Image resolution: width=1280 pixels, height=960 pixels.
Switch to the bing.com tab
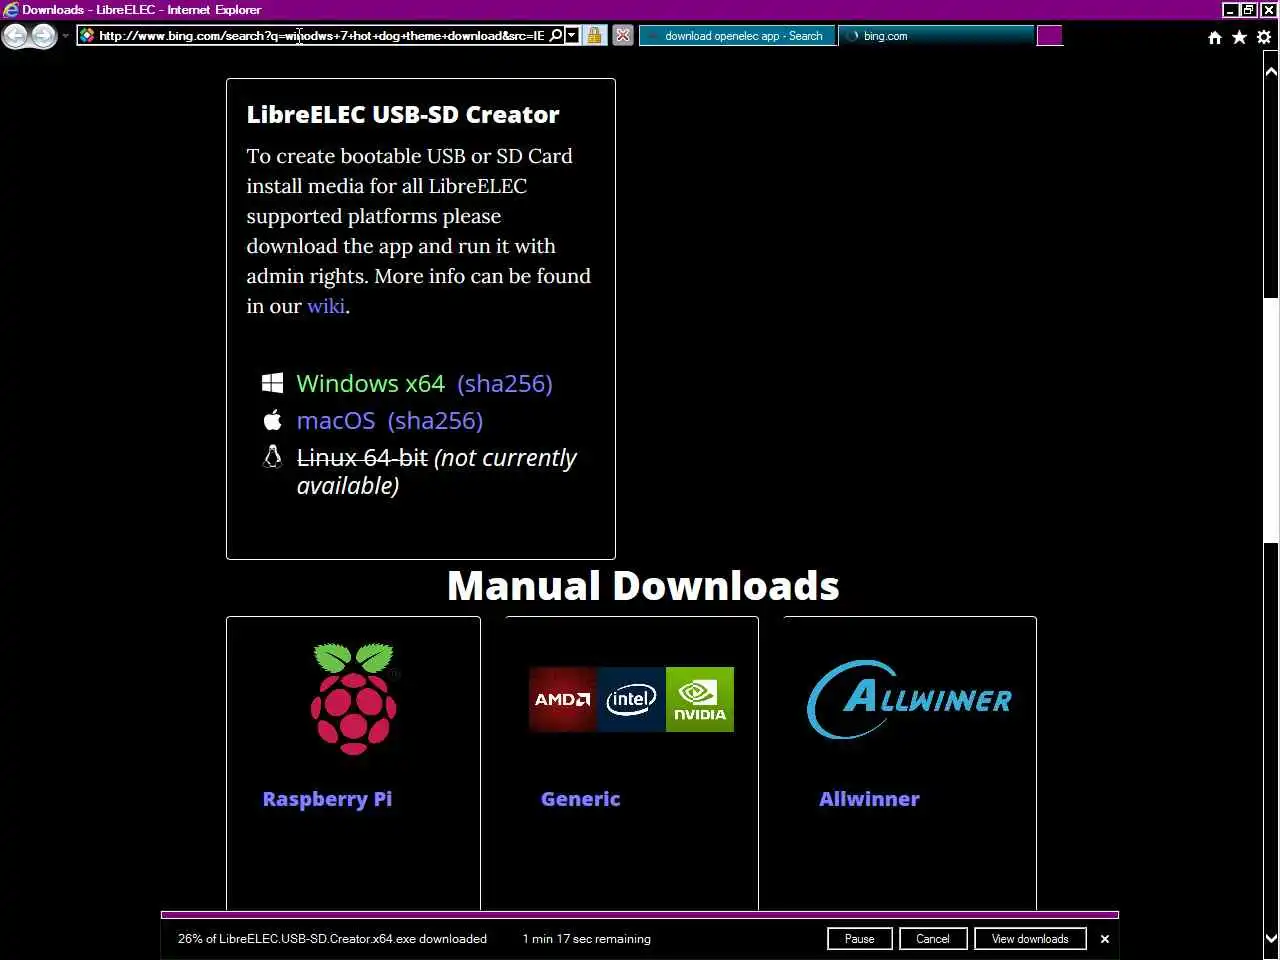coord(936,36)
